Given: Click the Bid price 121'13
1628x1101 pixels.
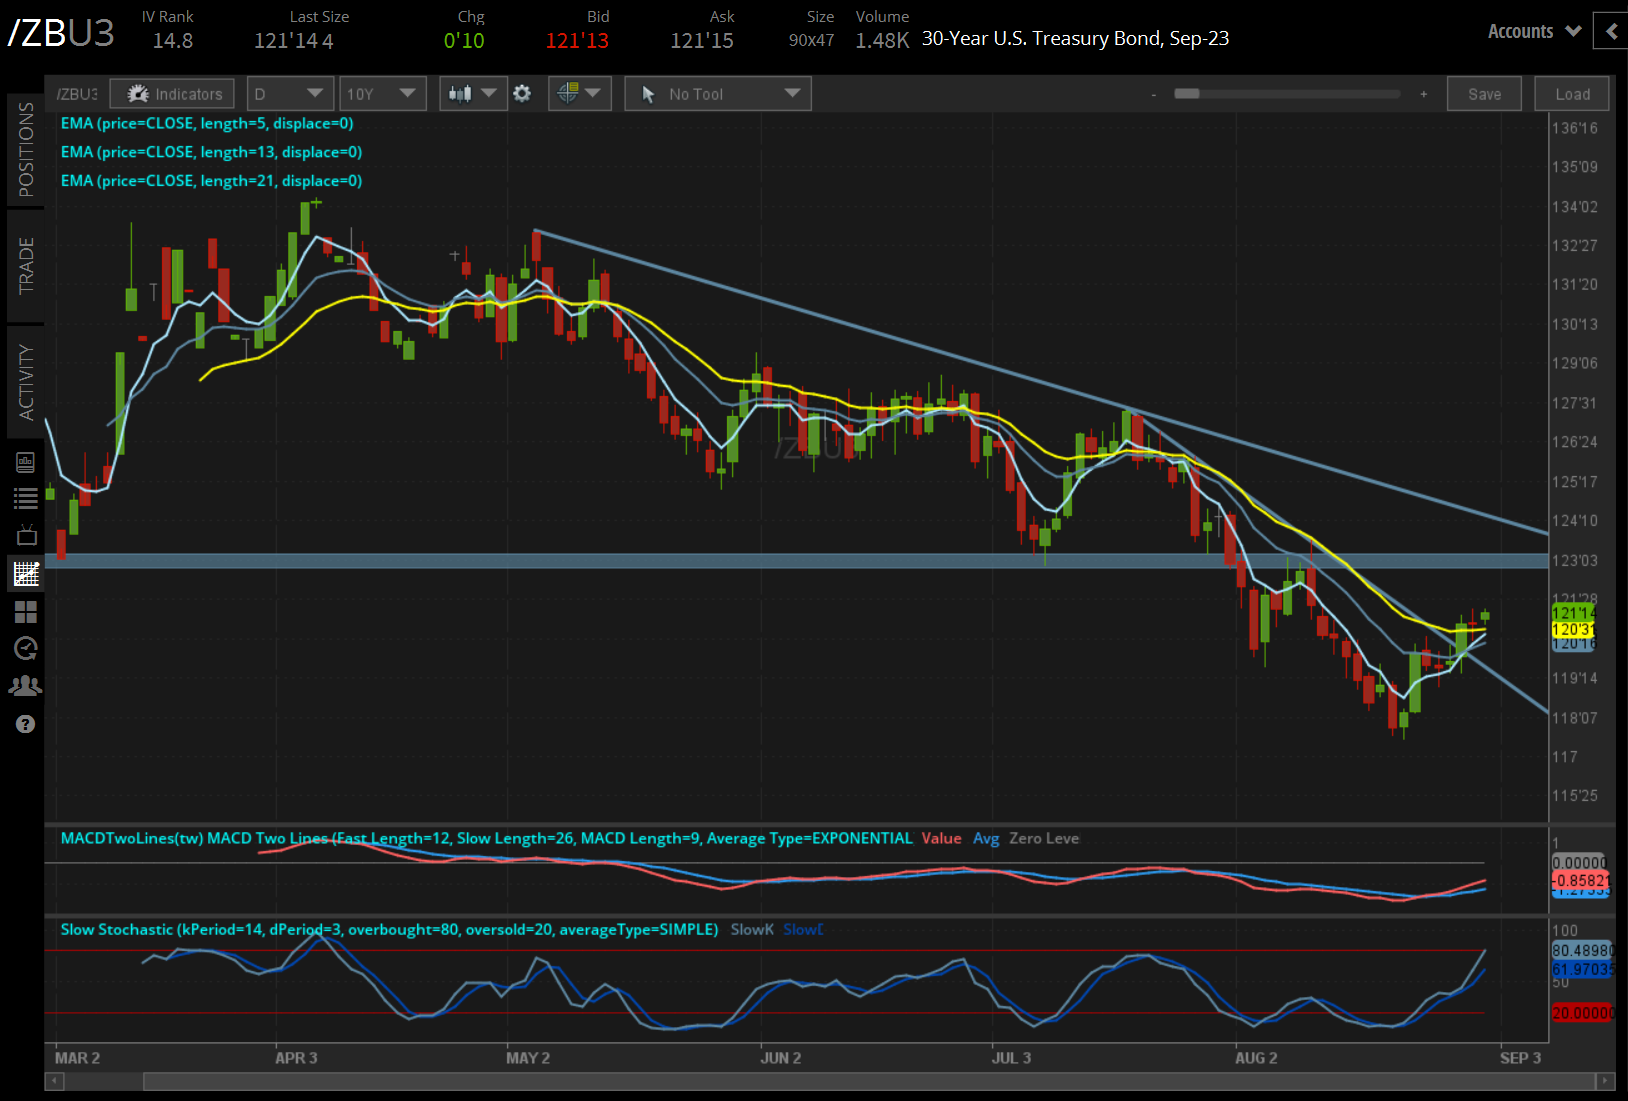Looking at the screenshot, I should click(x=577, y=41).
